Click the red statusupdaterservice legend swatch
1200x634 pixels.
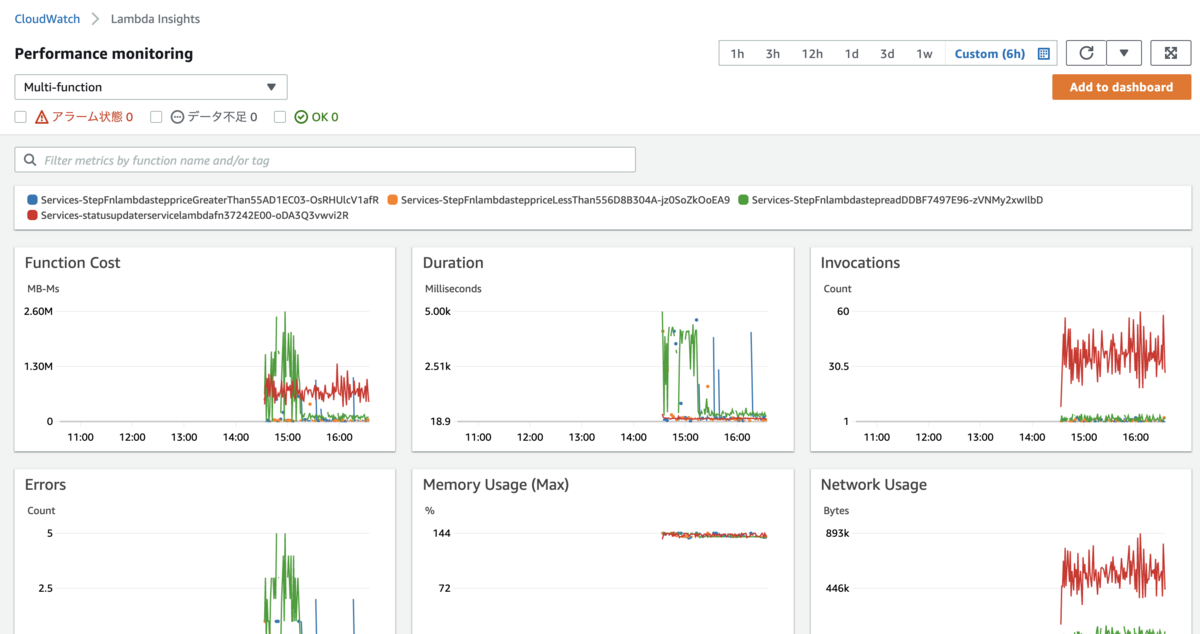pyautogui.click(x=33, y=215)
